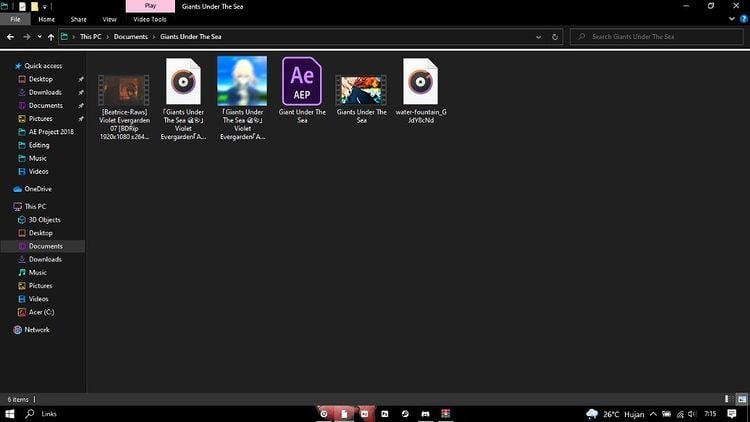Switch to the Home ribbon tab
750x422 pixels.
[46, 19]
